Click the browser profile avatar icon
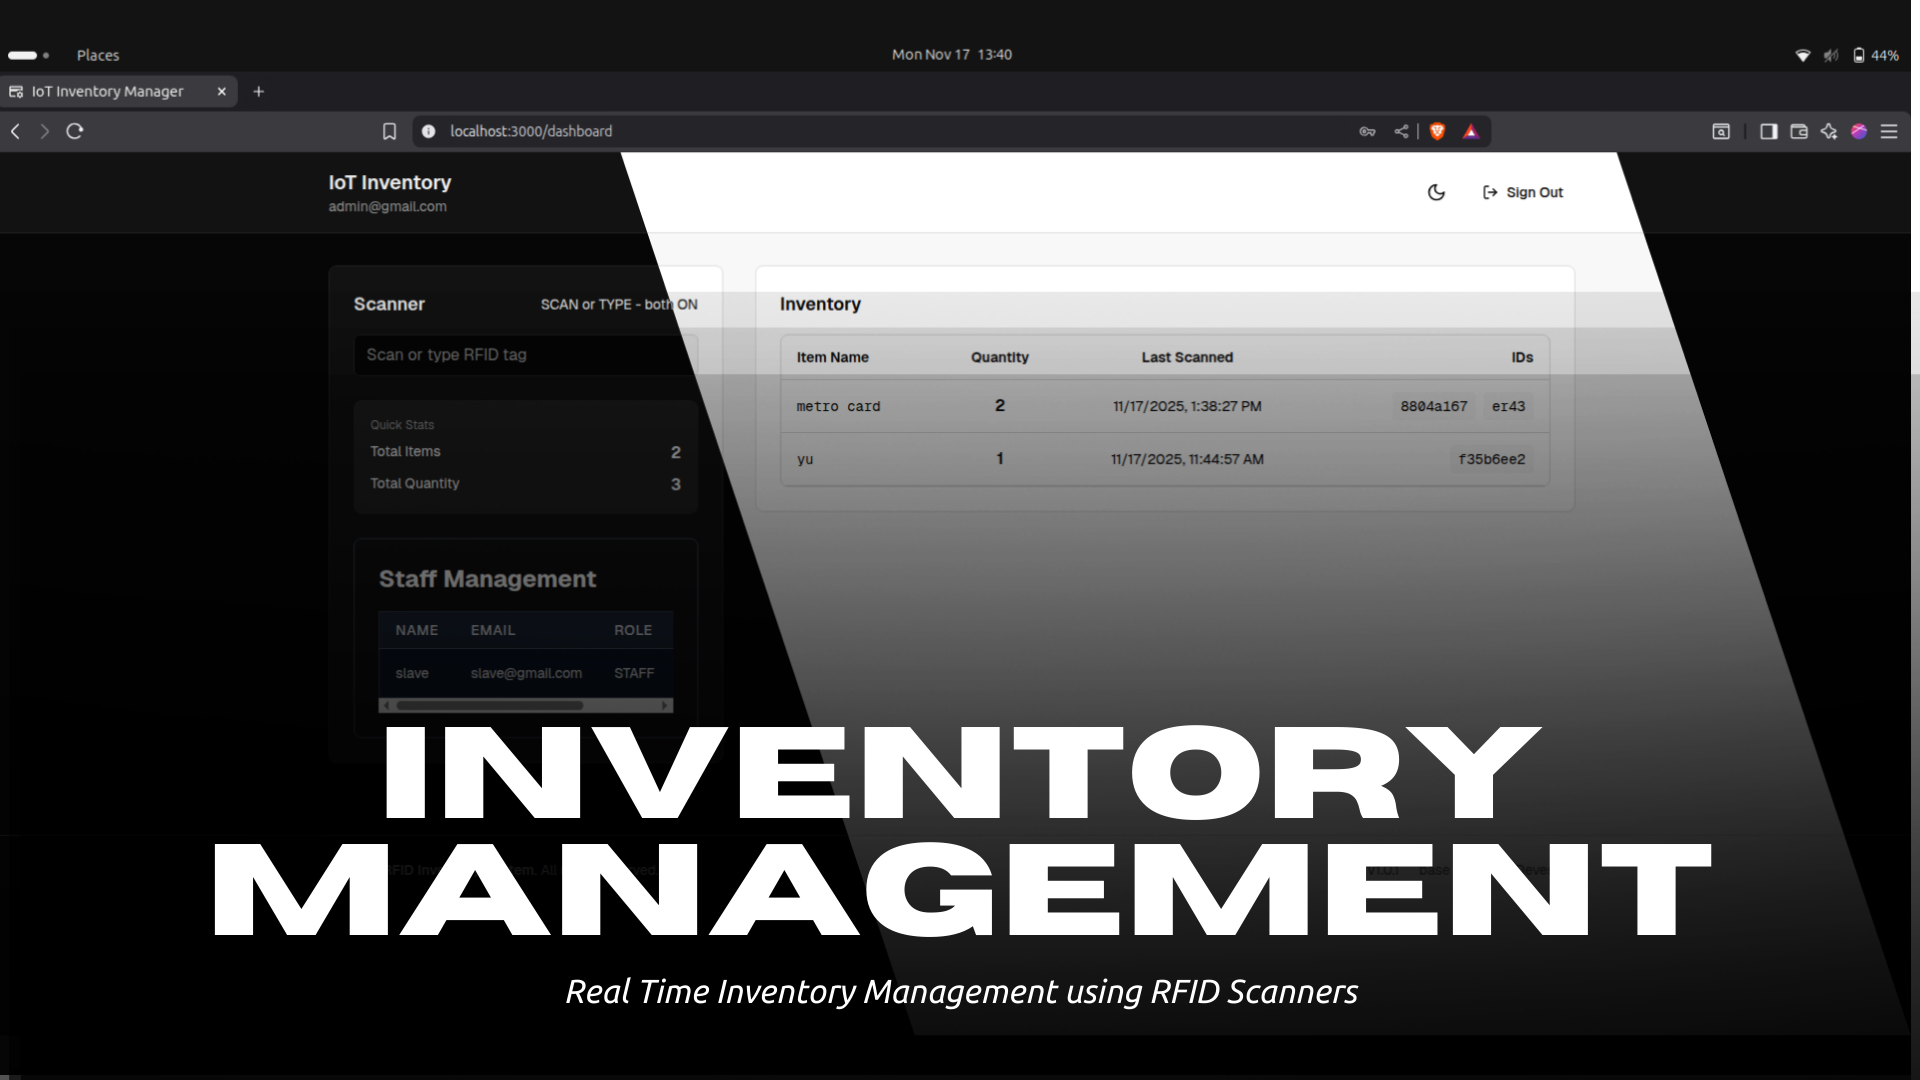 click(x=1858, y=131)
